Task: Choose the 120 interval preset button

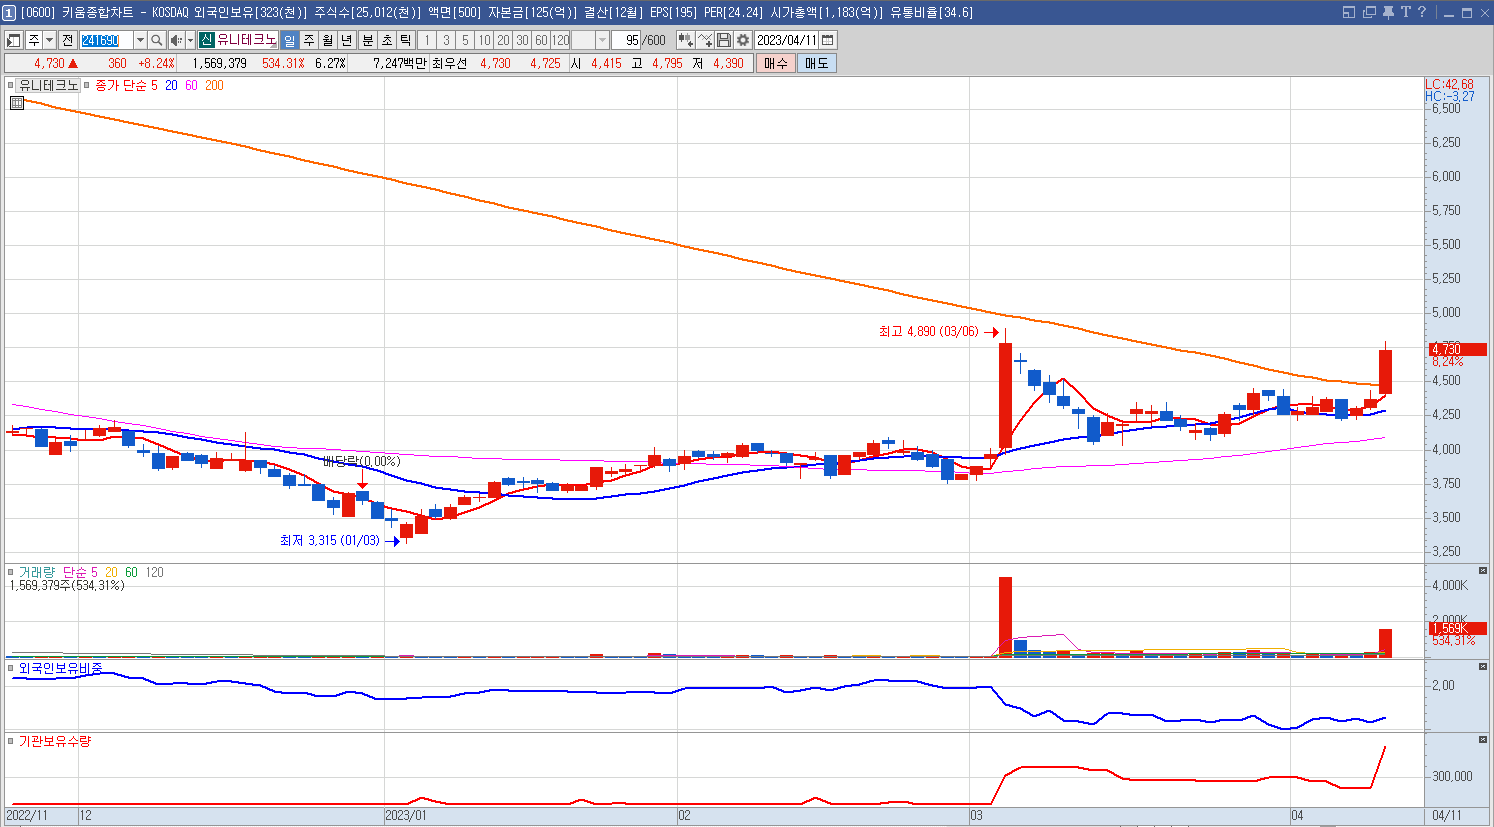Action: pyautogui.click(x=560, y=40)
